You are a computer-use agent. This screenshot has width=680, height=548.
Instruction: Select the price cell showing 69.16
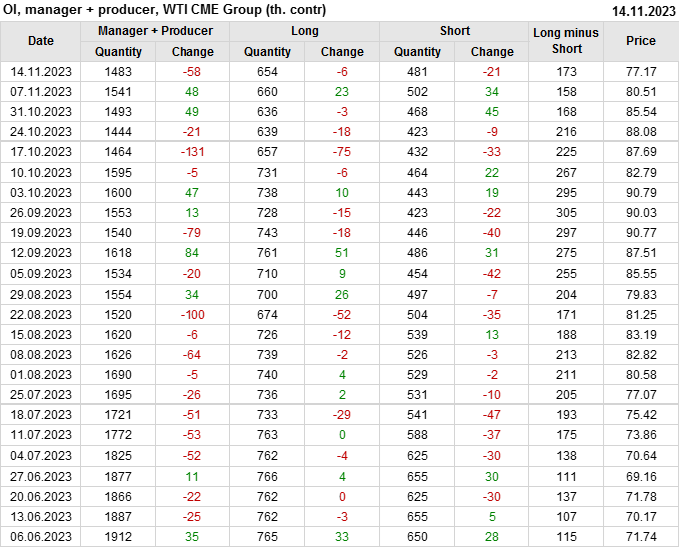641,477
